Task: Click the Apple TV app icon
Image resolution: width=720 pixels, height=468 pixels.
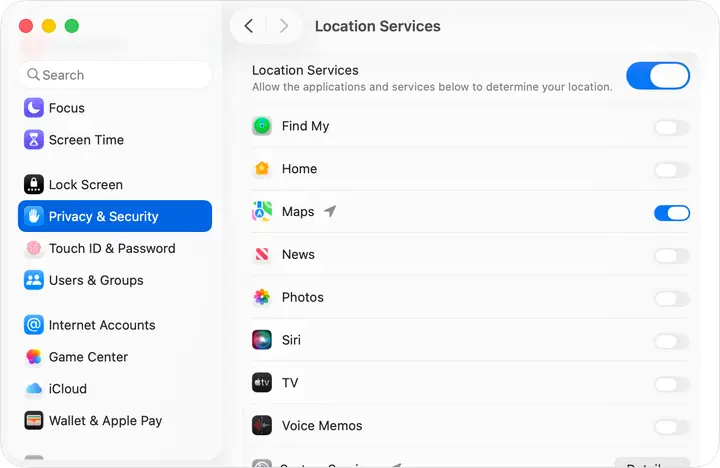Action: (262, 383)
